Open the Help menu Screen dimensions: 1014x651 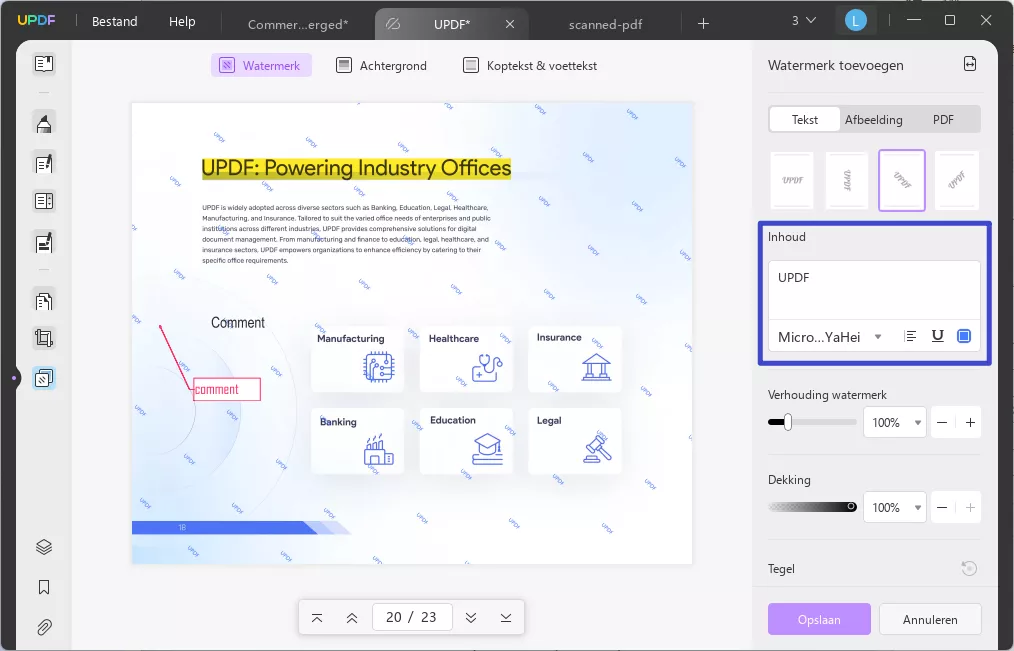(182, 21)
